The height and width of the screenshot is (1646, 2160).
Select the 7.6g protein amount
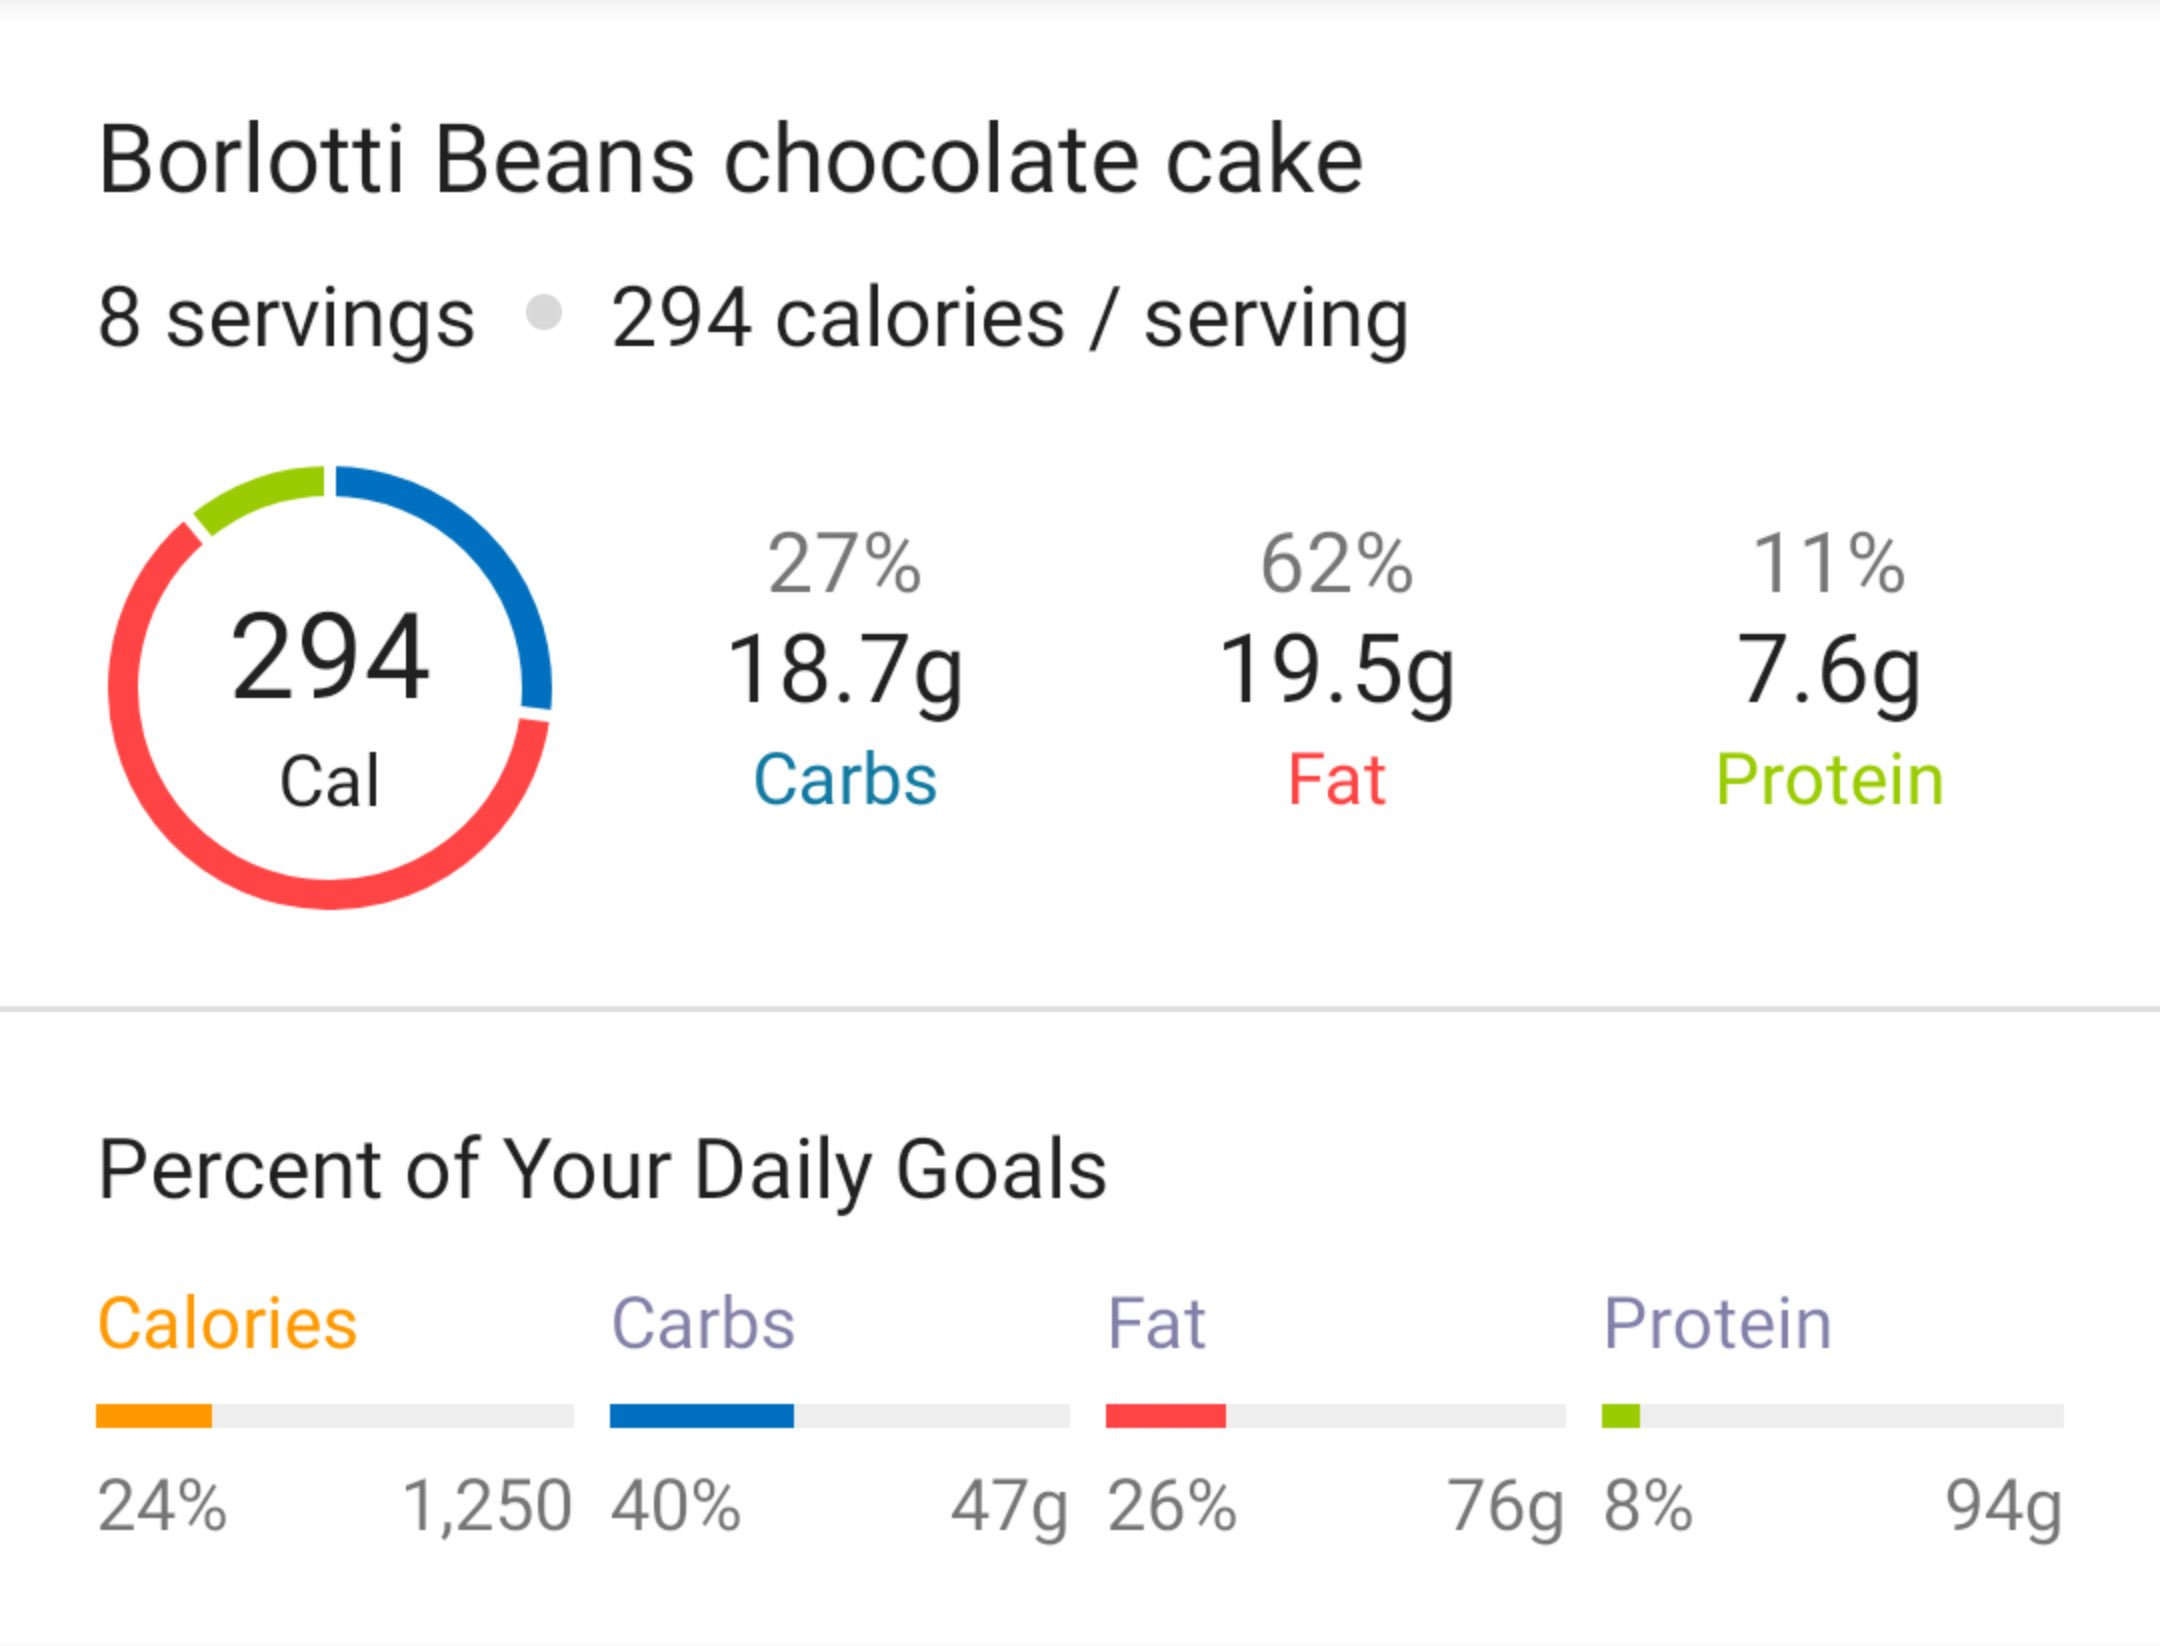tap(1829, 670)
